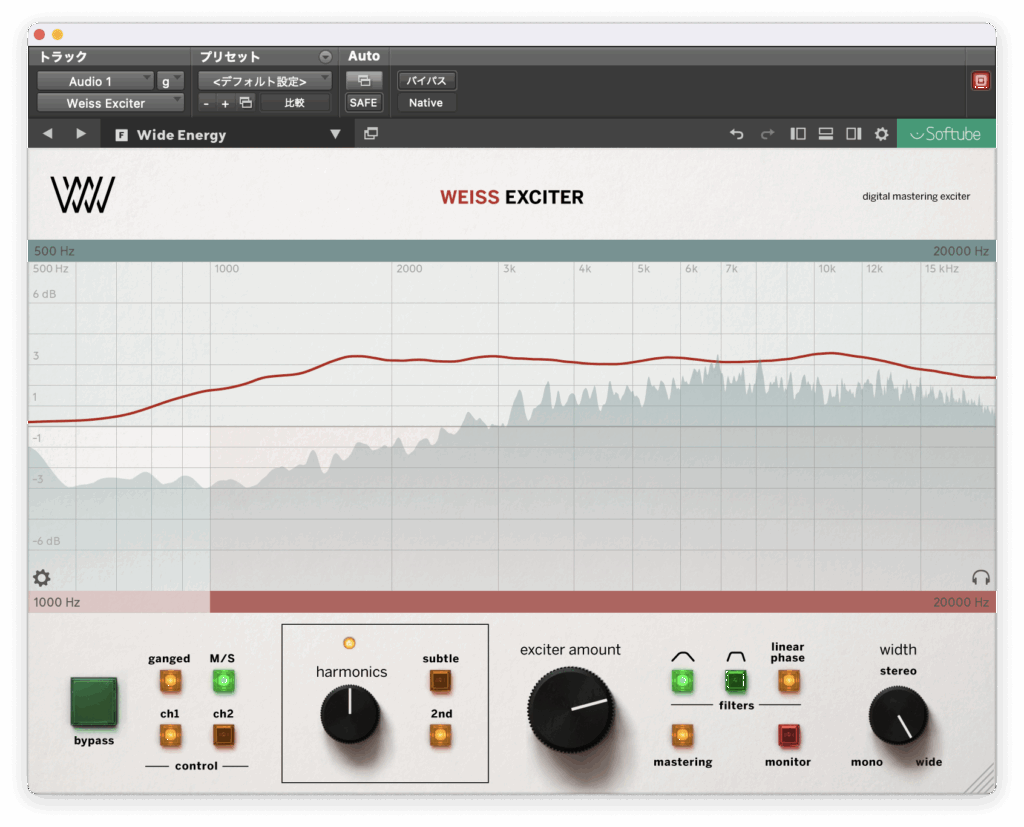Click the バイパス bypass button
This screenshot has width=1024, height=827.
pos(426,80)
